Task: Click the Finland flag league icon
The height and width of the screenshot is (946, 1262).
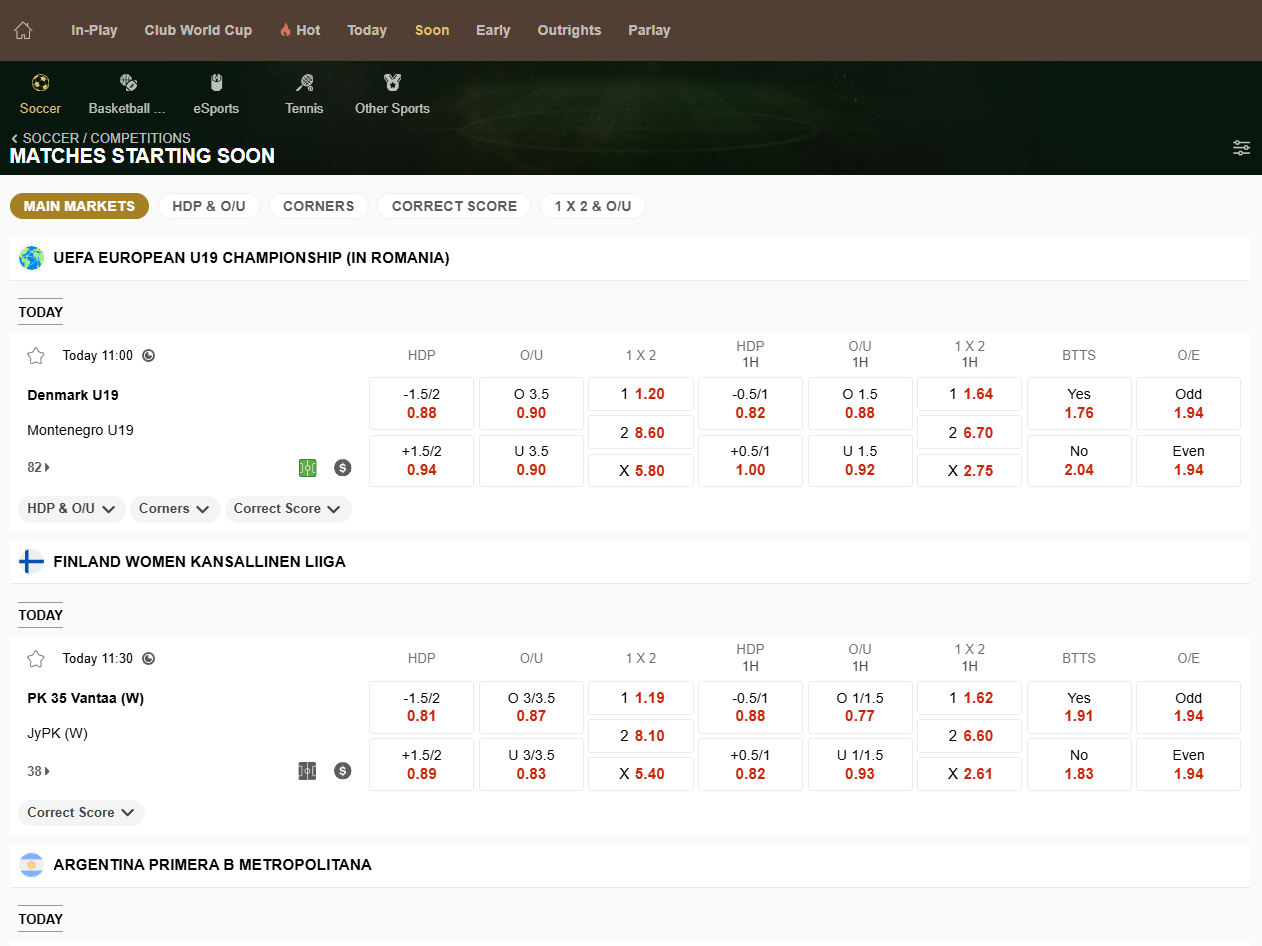Action: (31, 562)
